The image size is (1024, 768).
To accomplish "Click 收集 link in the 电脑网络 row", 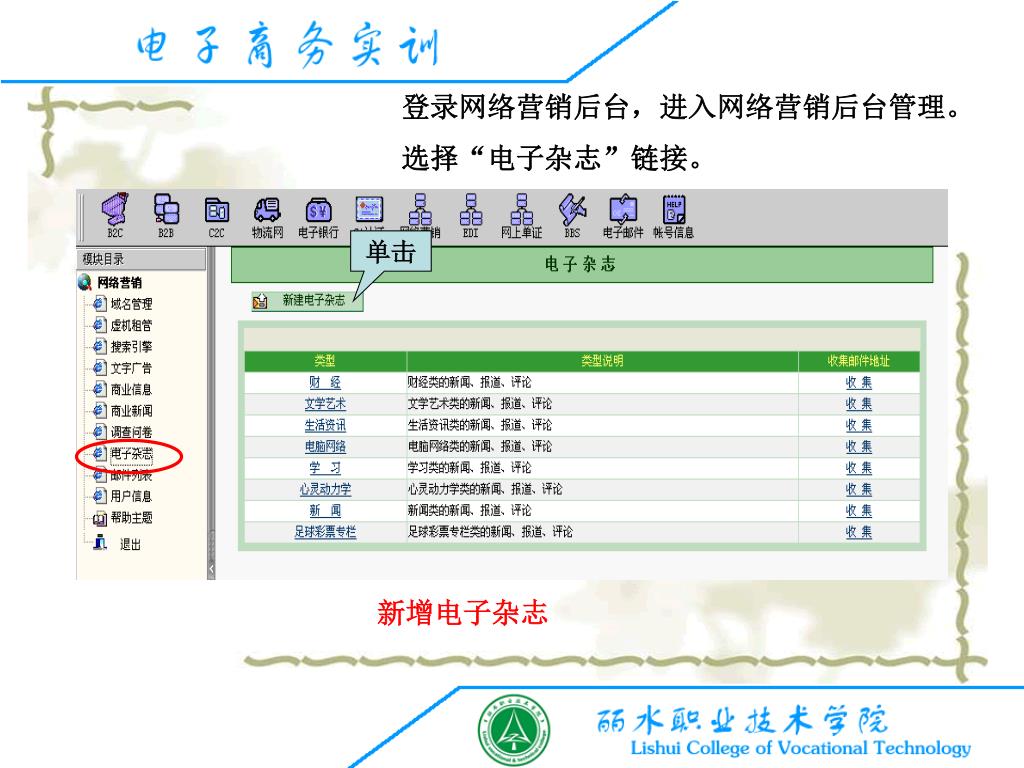I will (x=858, y=446).
